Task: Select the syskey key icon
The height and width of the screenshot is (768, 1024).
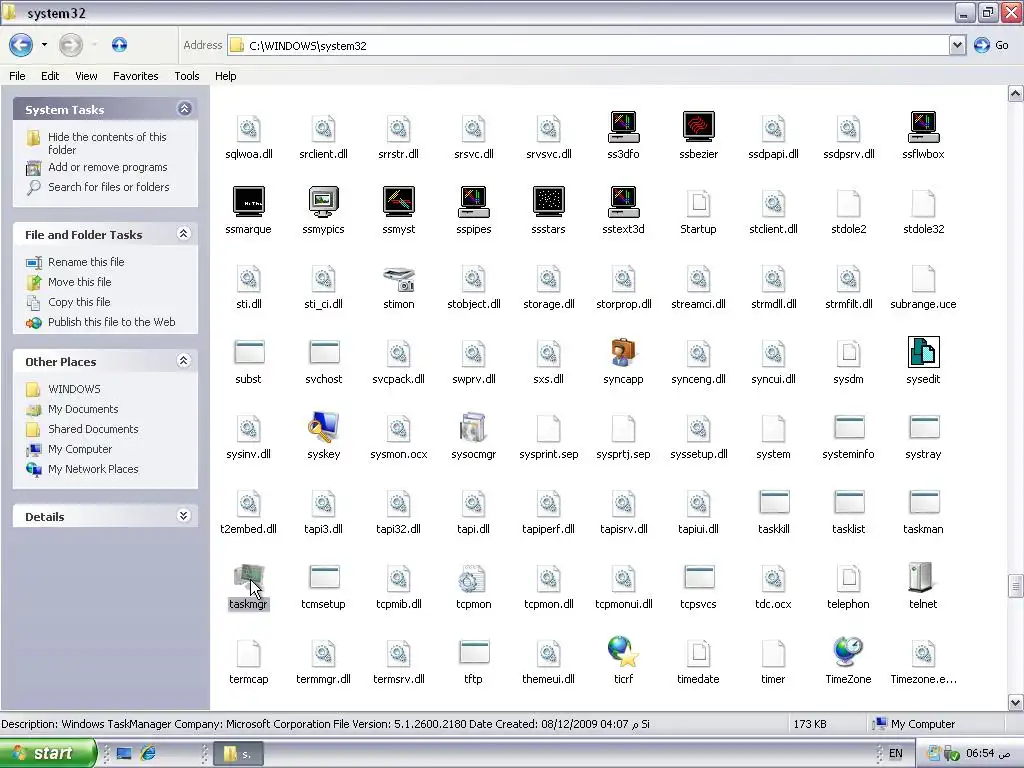Action: coord(323,428)
